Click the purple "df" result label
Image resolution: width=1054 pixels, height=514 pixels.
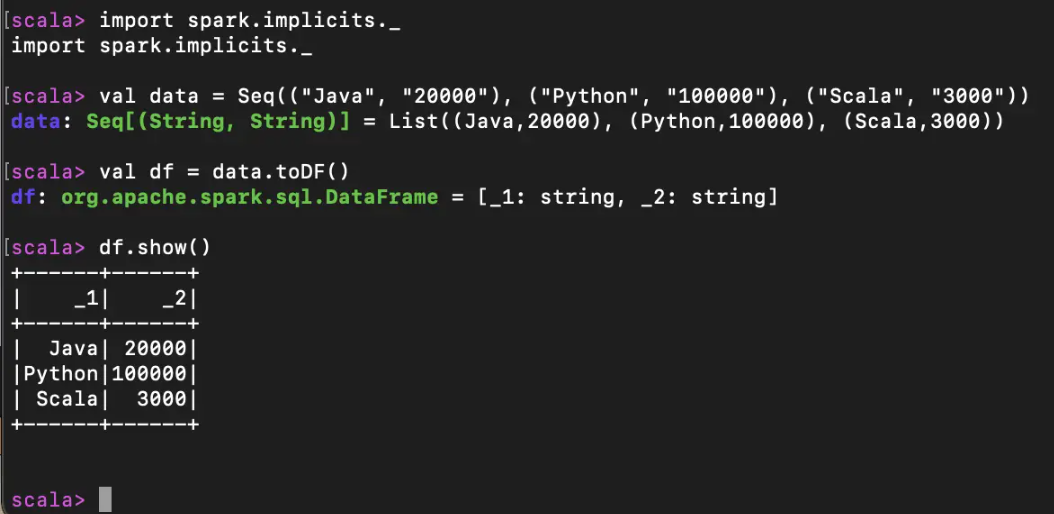pos(23,197)
